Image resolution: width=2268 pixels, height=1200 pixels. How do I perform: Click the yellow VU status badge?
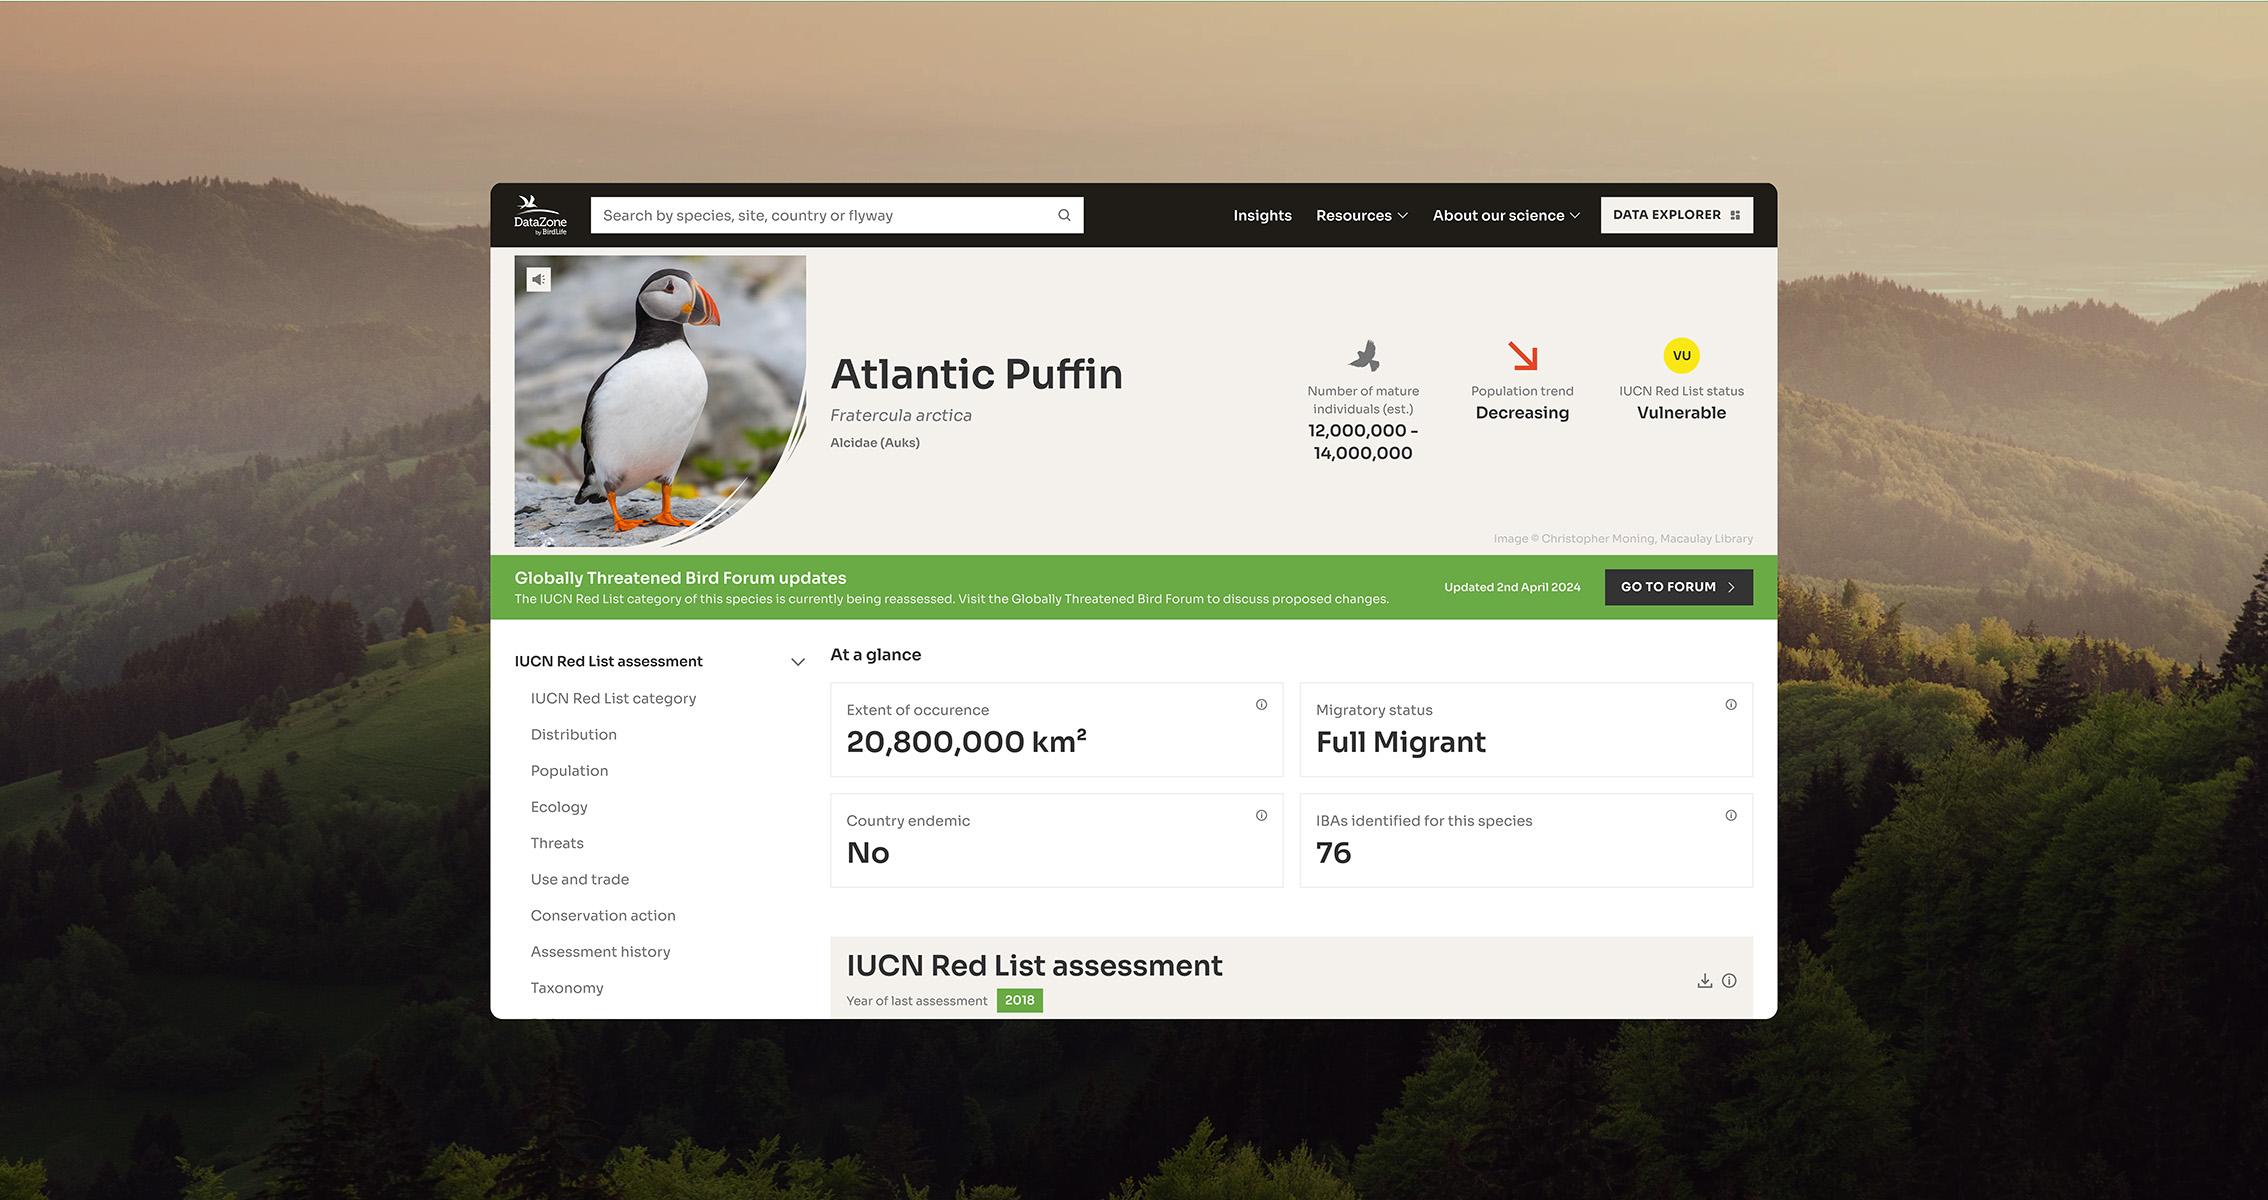(x=1681, y=356)
